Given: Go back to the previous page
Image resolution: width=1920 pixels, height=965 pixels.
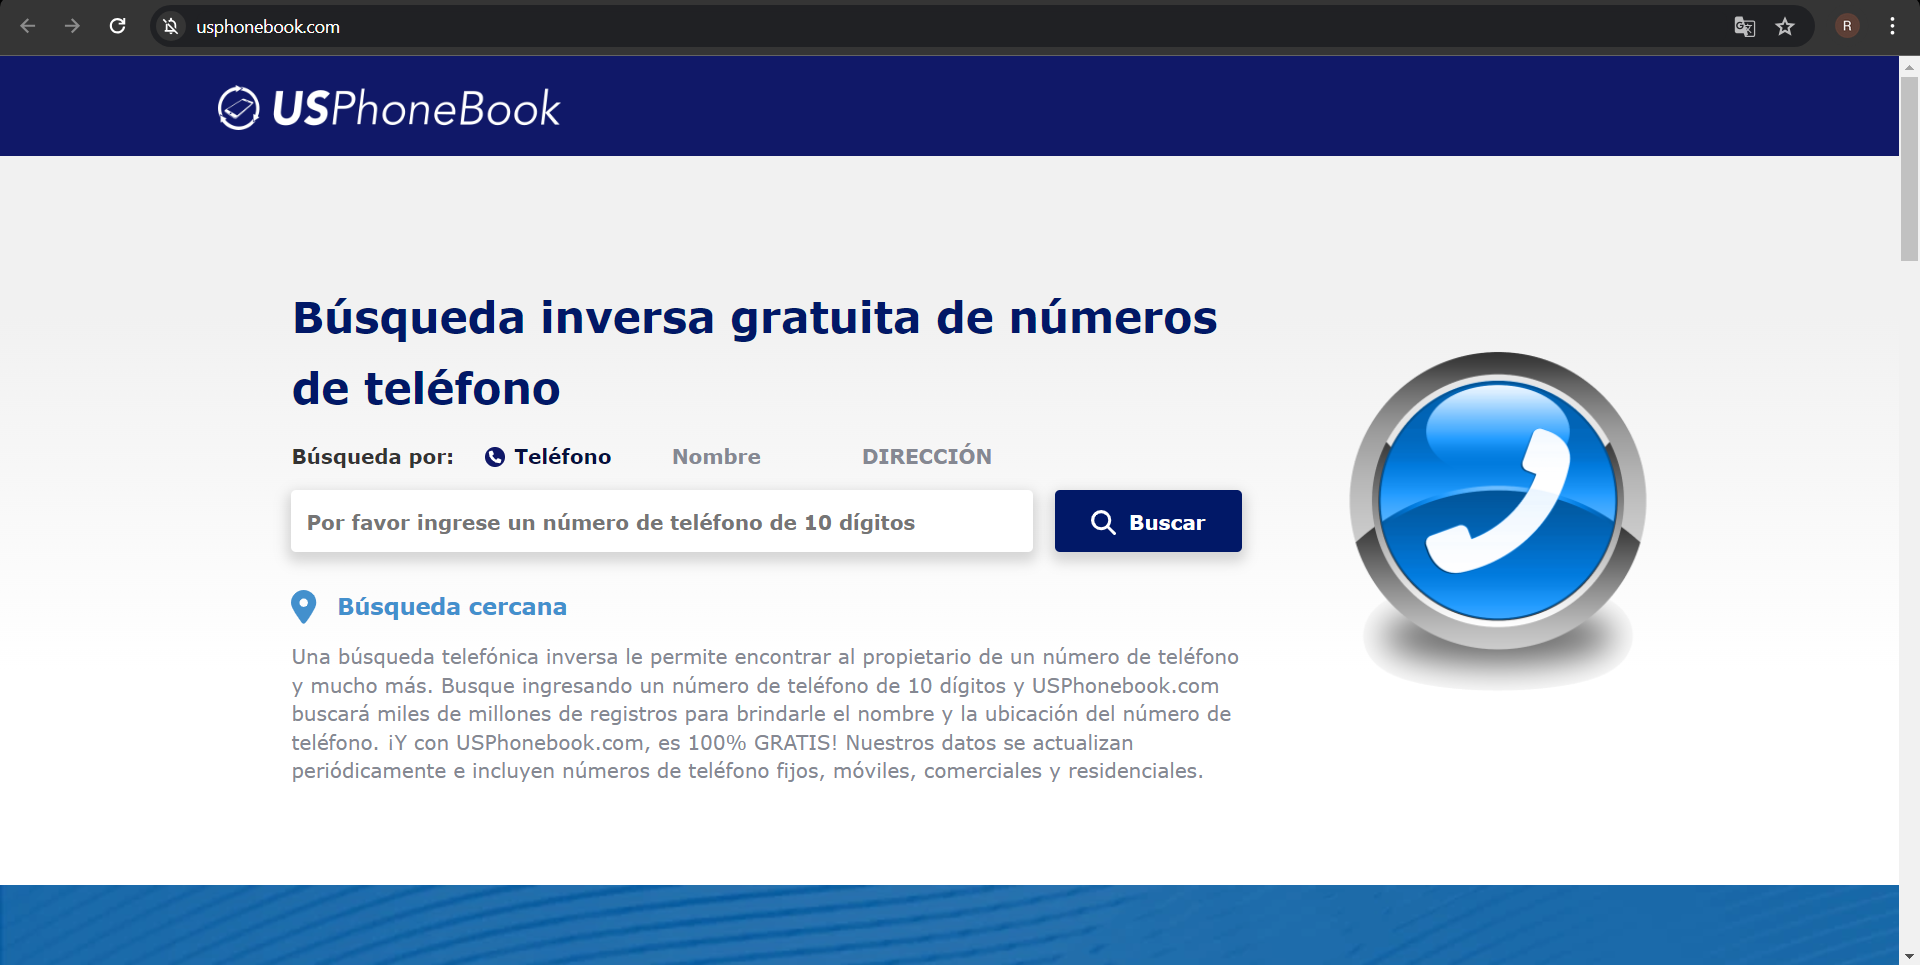Looking at the screenshot, I should (27, 26).
